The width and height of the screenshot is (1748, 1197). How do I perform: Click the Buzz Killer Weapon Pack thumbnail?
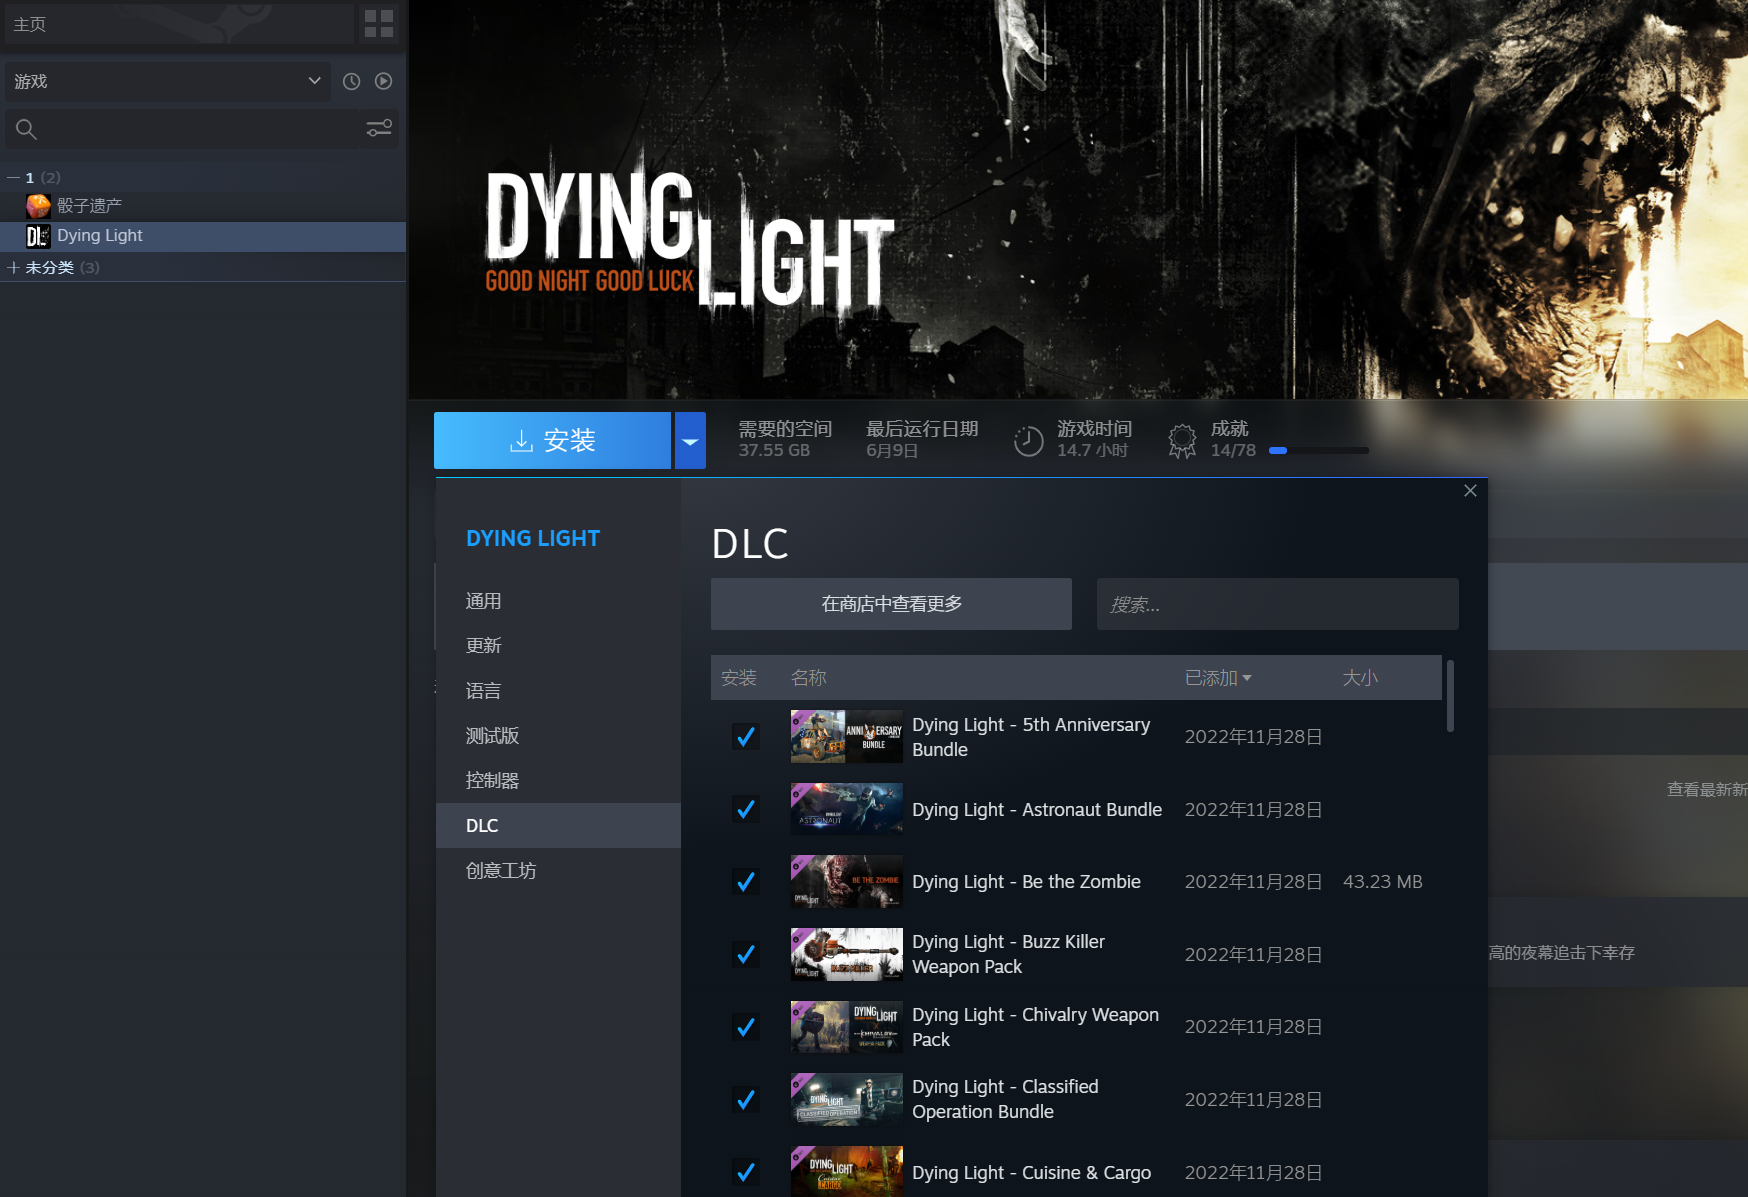click(847, 954)
